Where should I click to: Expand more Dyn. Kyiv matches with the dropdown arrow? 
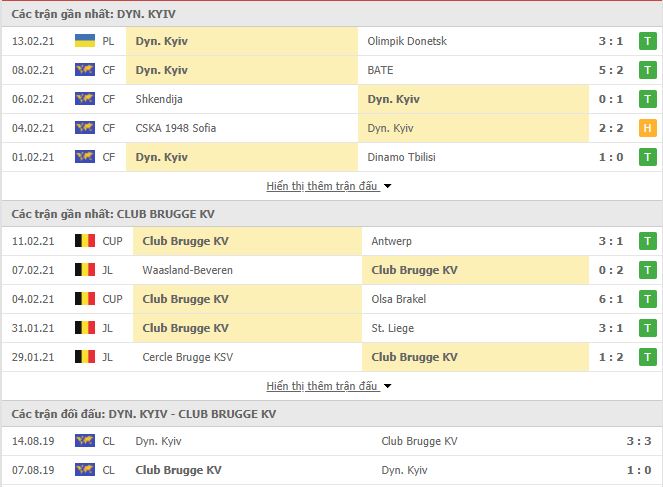[x=387, y=186]
